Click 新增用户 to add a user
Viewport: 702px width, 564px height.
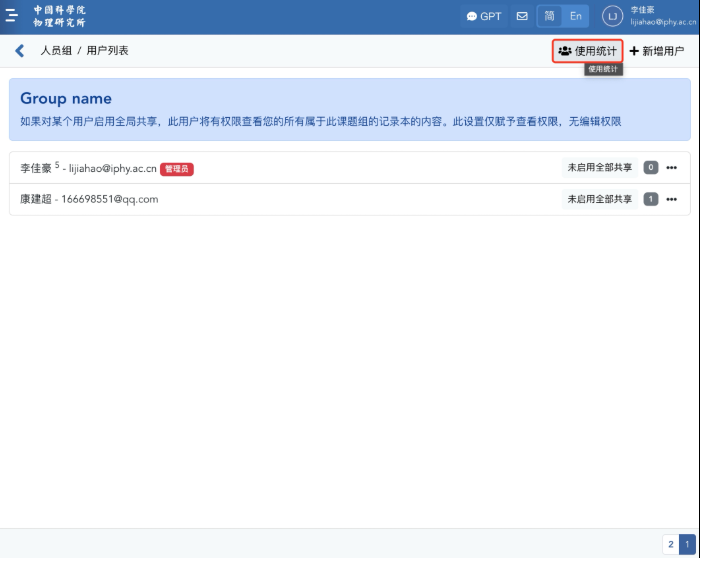click(x=657, y=51)
